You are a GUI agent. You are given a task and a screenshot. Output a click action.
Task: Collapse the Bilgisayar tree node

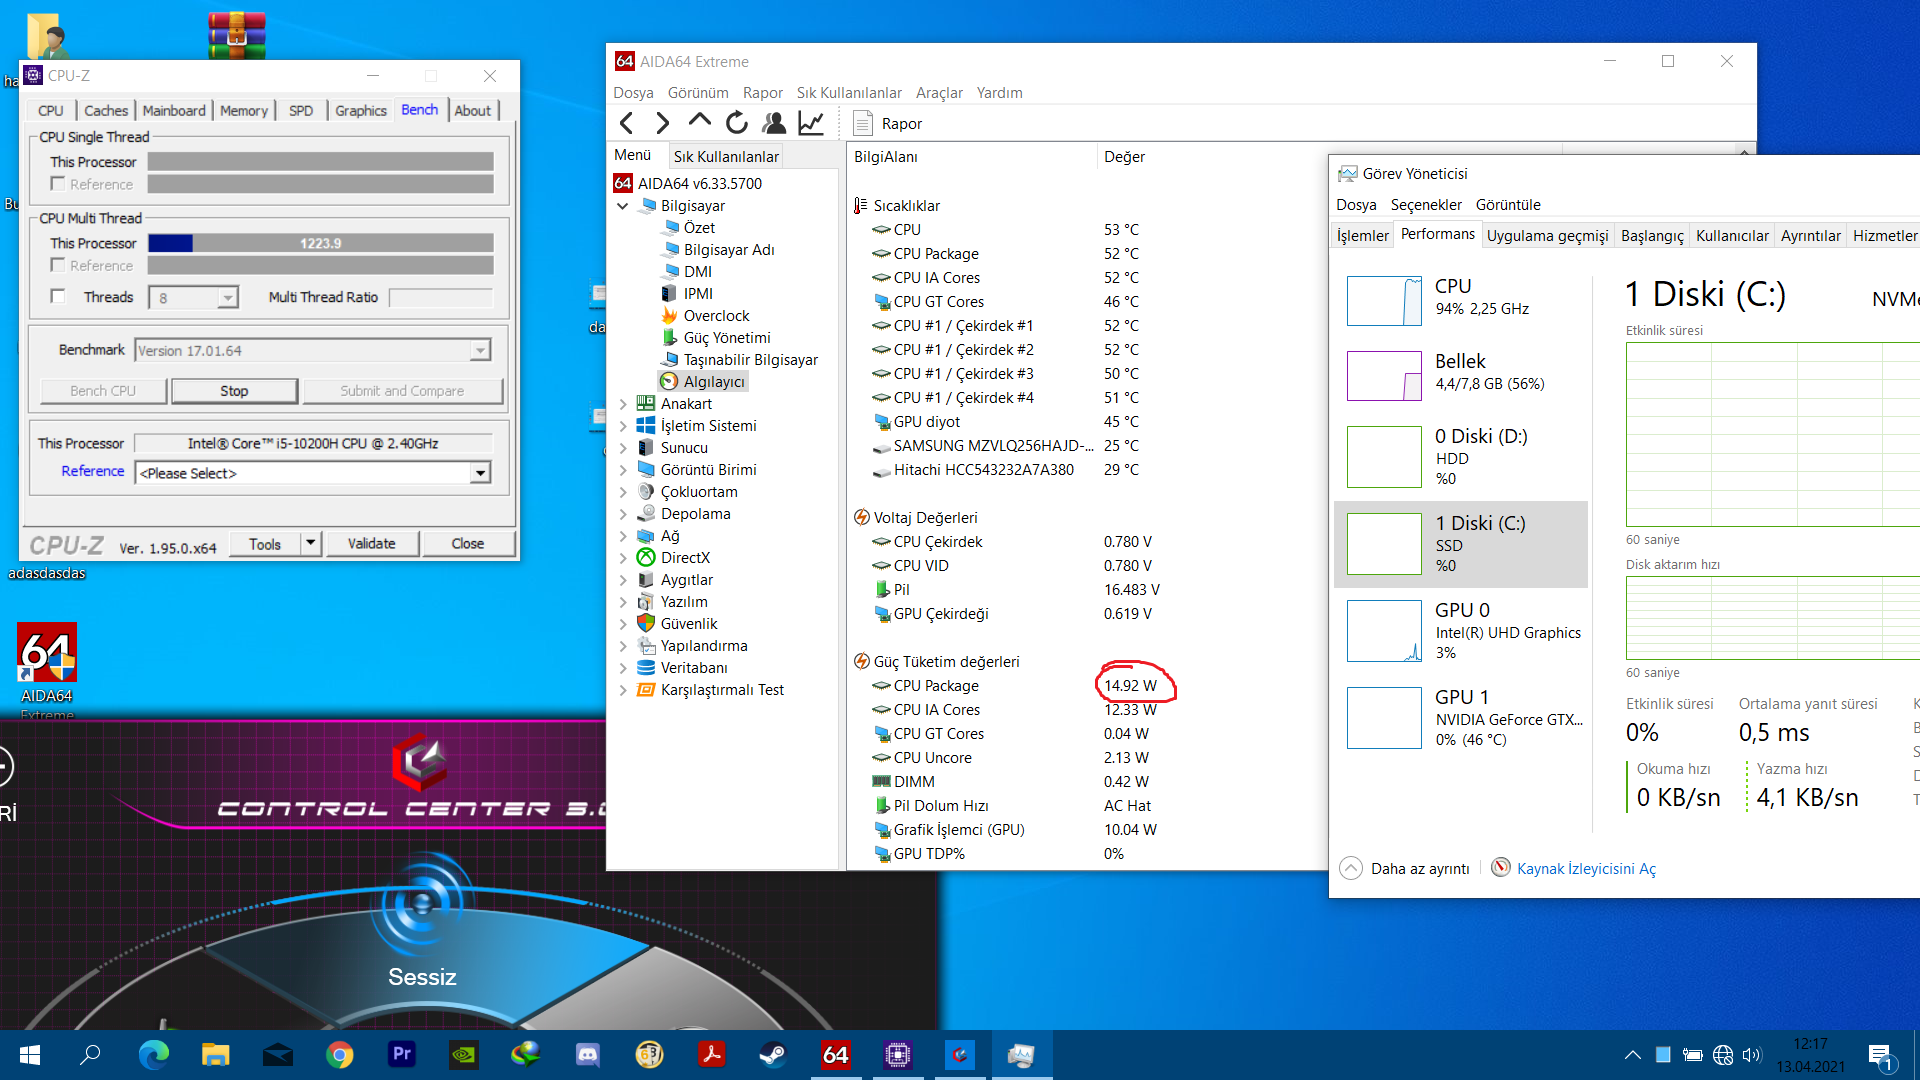coord(623,206)
